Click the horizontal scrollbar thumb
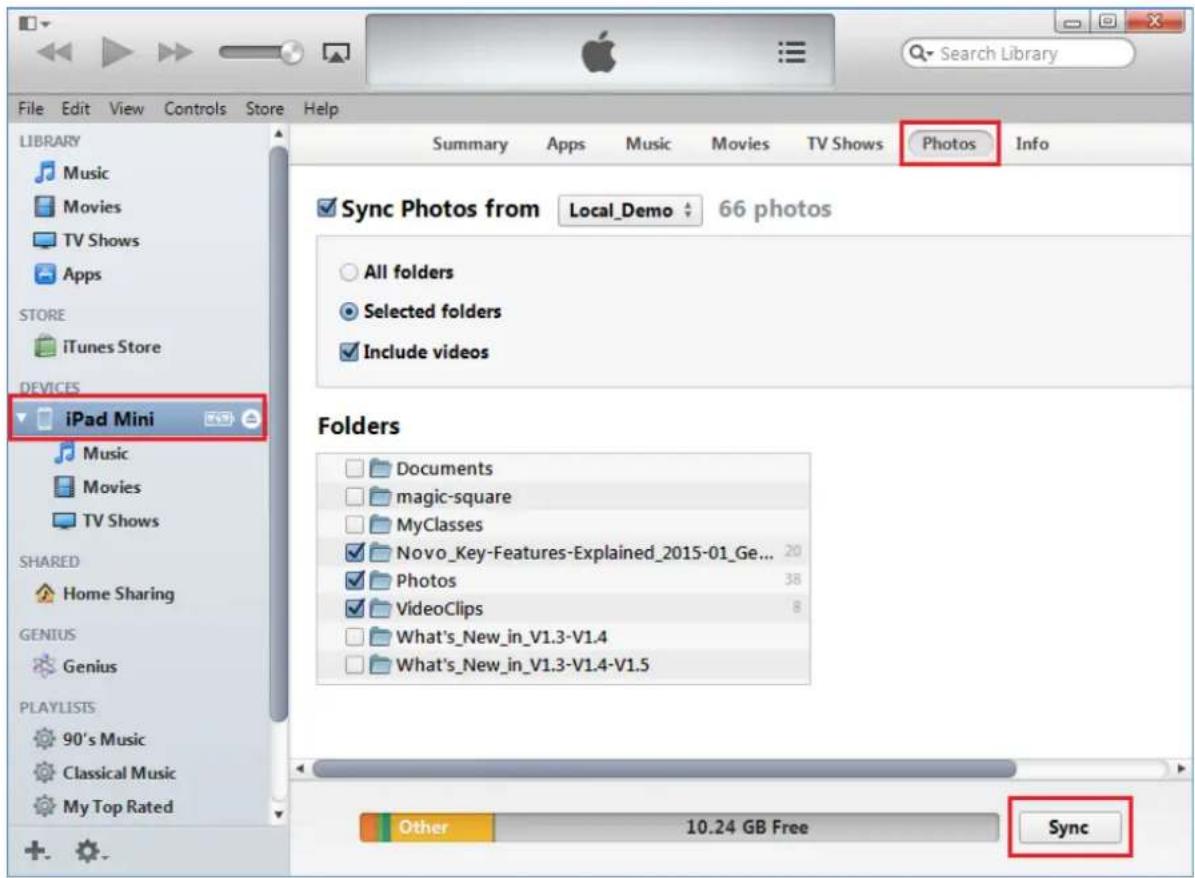This screenshot has width=1195, height=878. point(664,768)
